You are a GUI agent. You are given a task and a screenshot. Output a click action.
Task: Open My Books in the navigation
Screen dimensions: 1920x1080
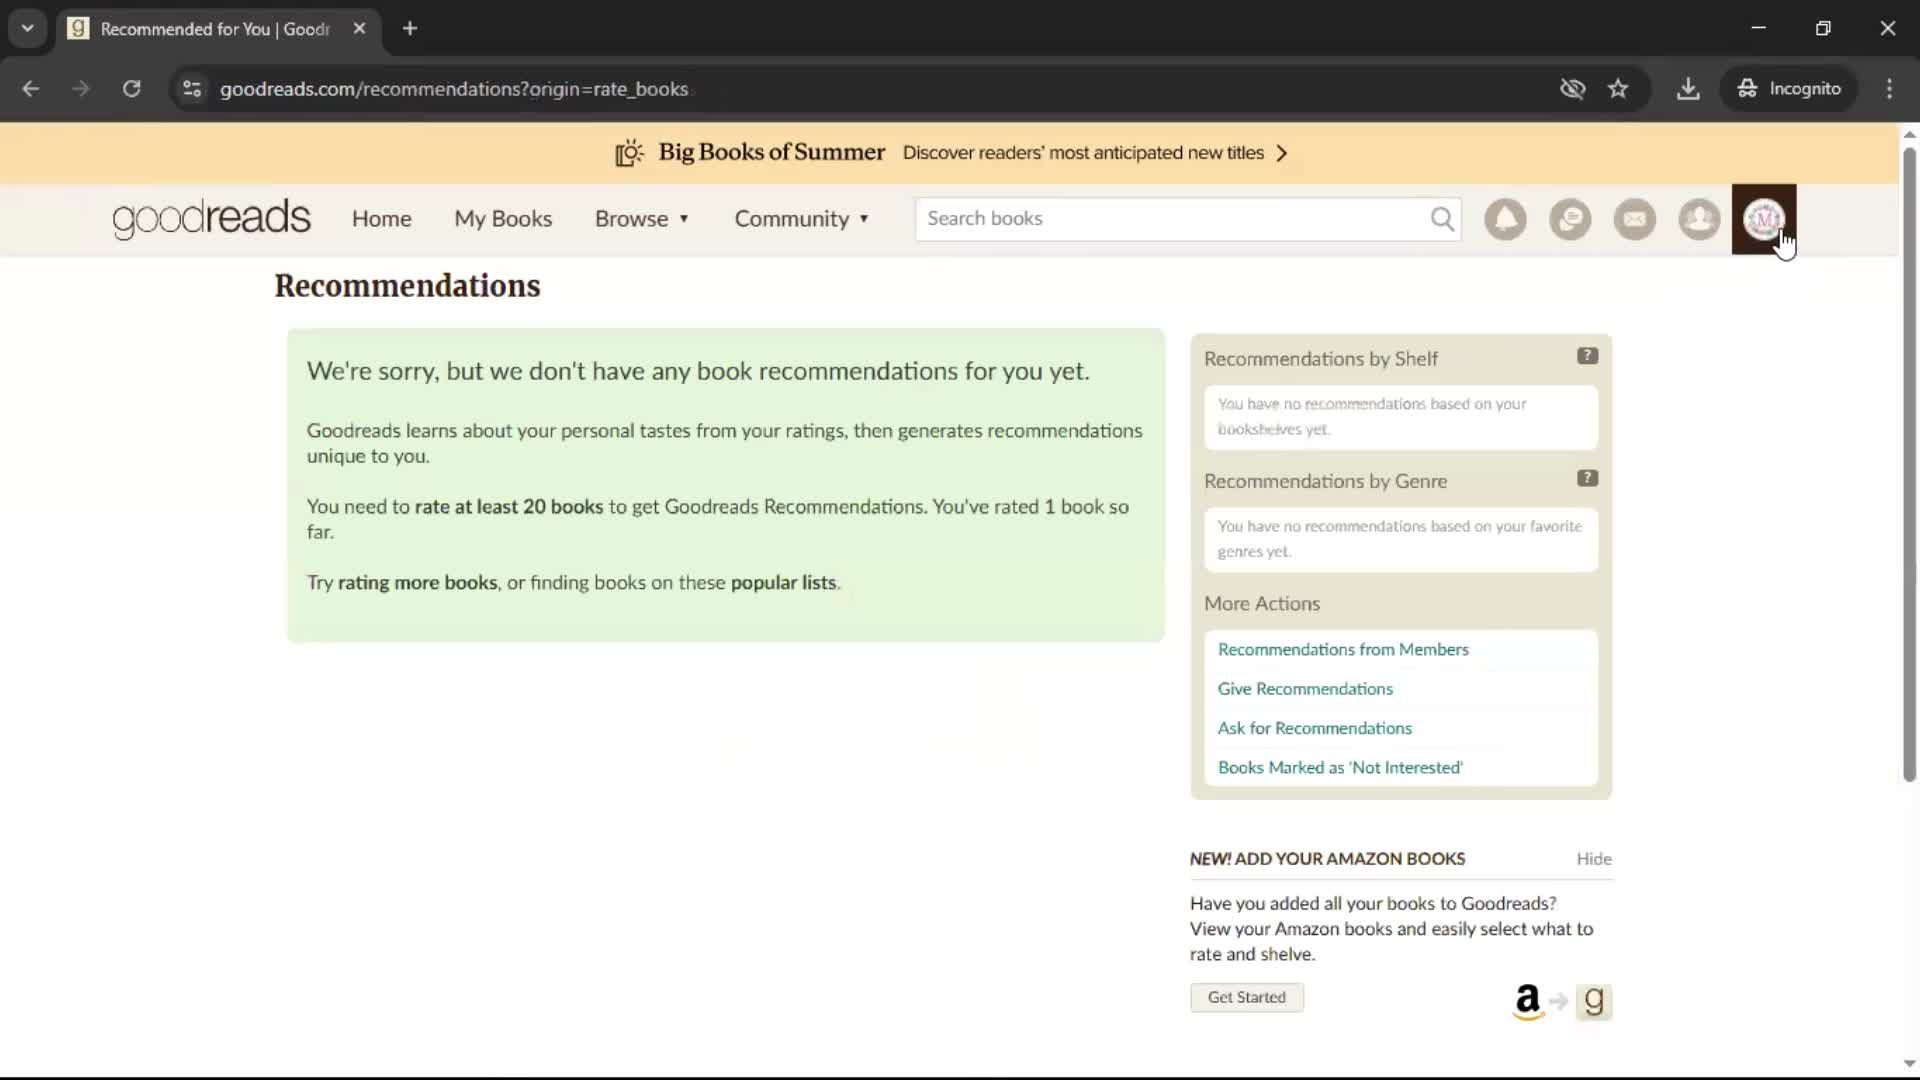(503, 219)
